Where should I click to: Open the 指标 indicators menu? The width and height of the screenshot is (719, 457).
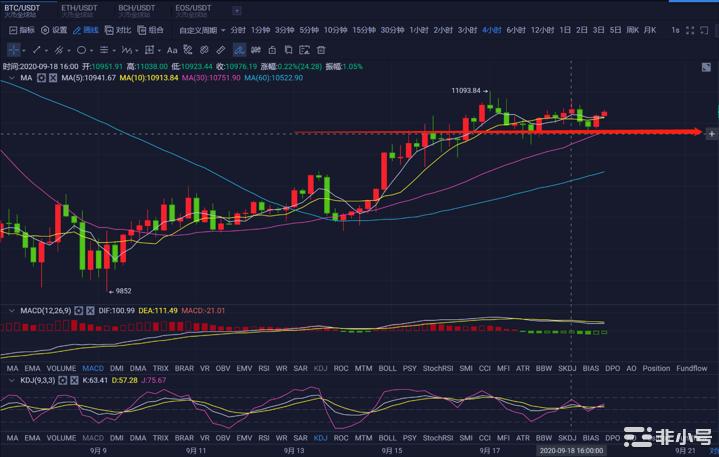pyautogui.click(x=22, y=30)
